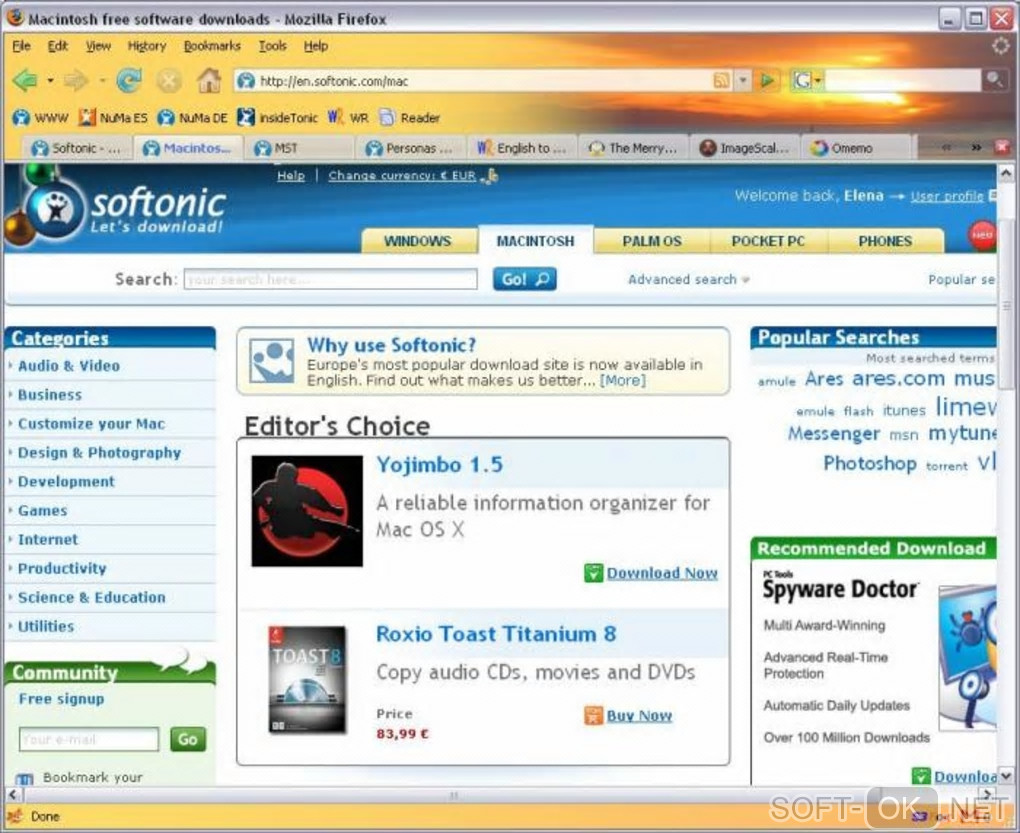Switch to the Personas browser tab
The height and width of the screenshot is (833, 1020).
411,148
